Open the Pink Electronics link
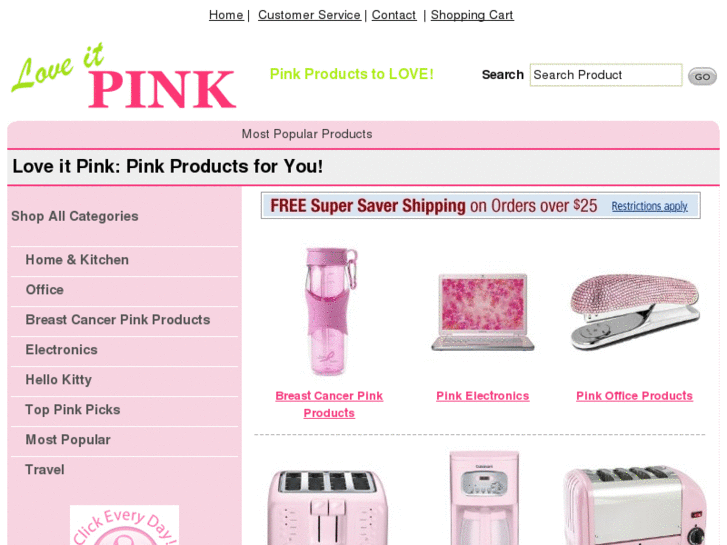 (x=483, y=396)
